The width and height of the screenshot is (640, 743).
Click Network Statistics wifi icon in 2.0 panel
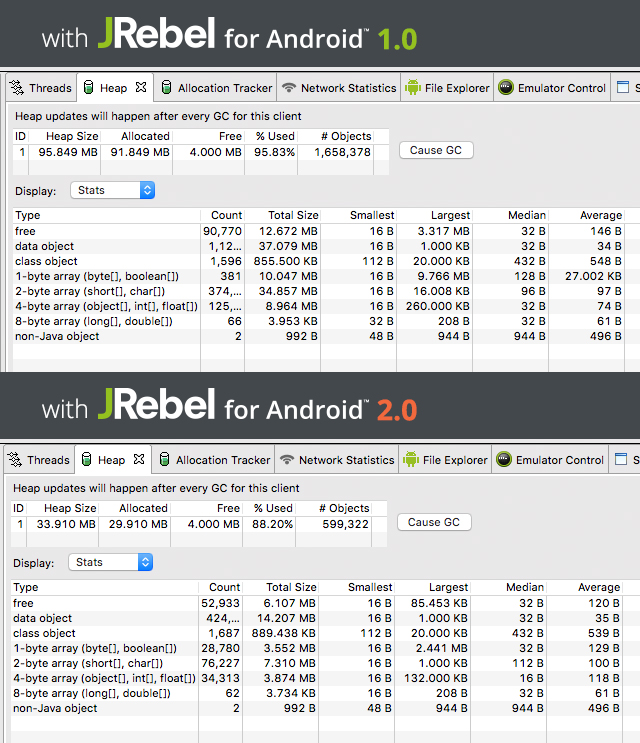[x=287, y=459]
